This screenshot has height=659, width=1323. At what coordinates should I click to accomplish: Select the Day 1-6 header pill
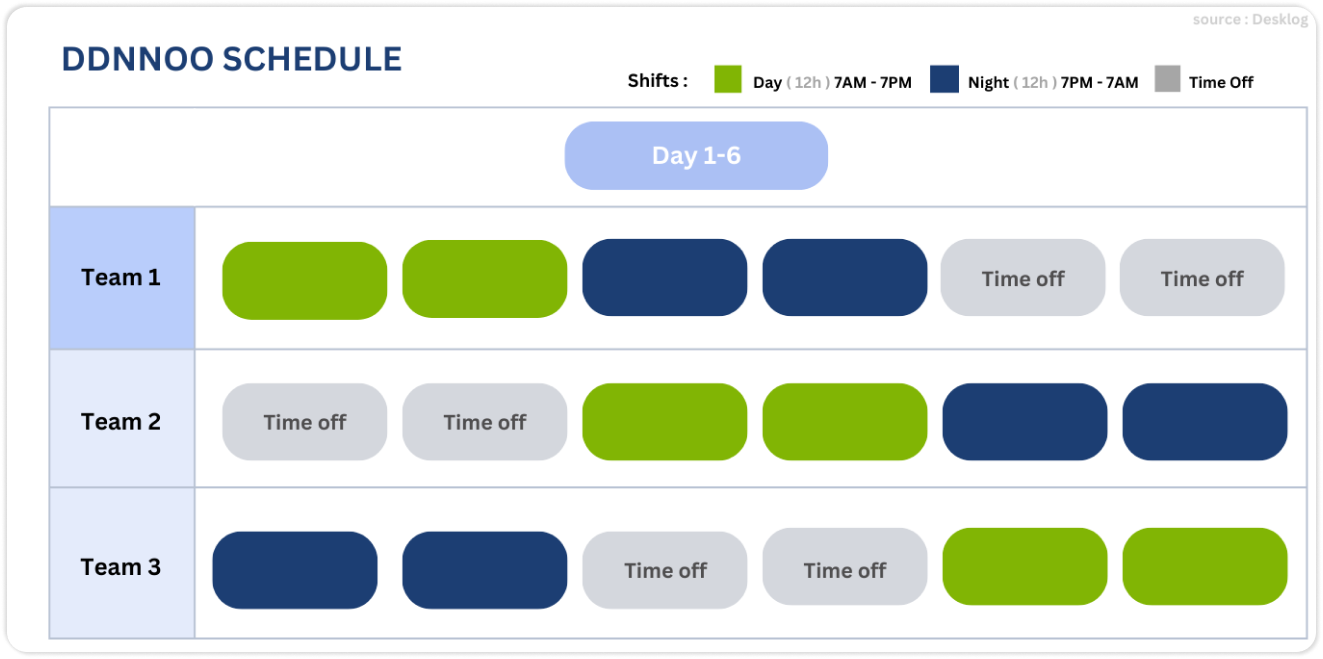[x=696, y=156]
